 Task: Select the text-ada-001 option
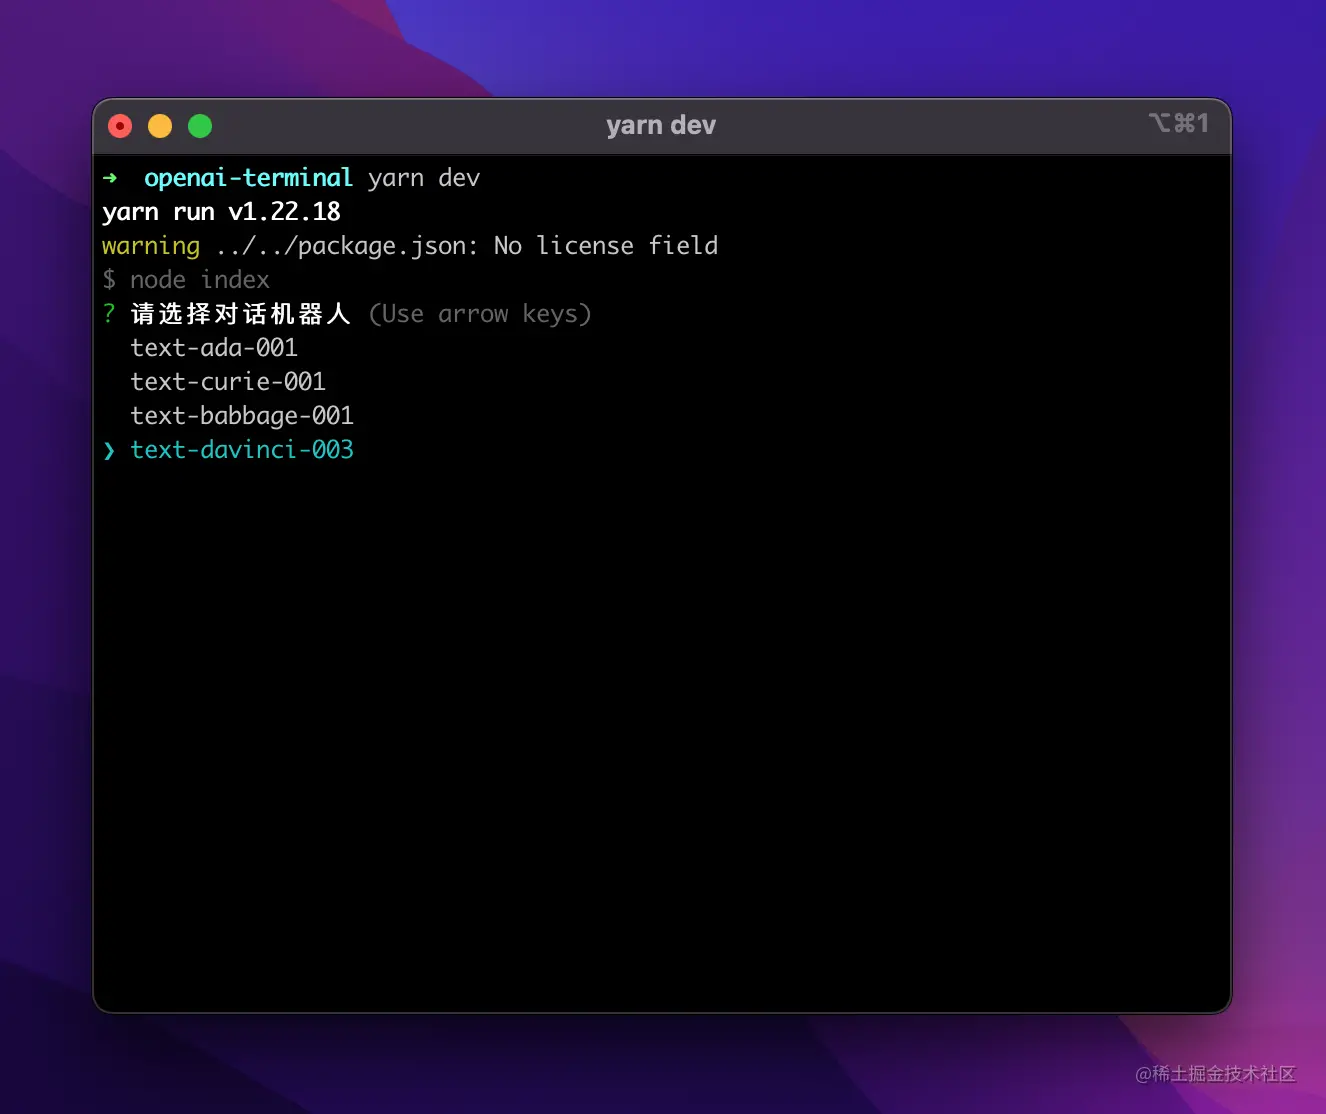(x=214, y=348)
